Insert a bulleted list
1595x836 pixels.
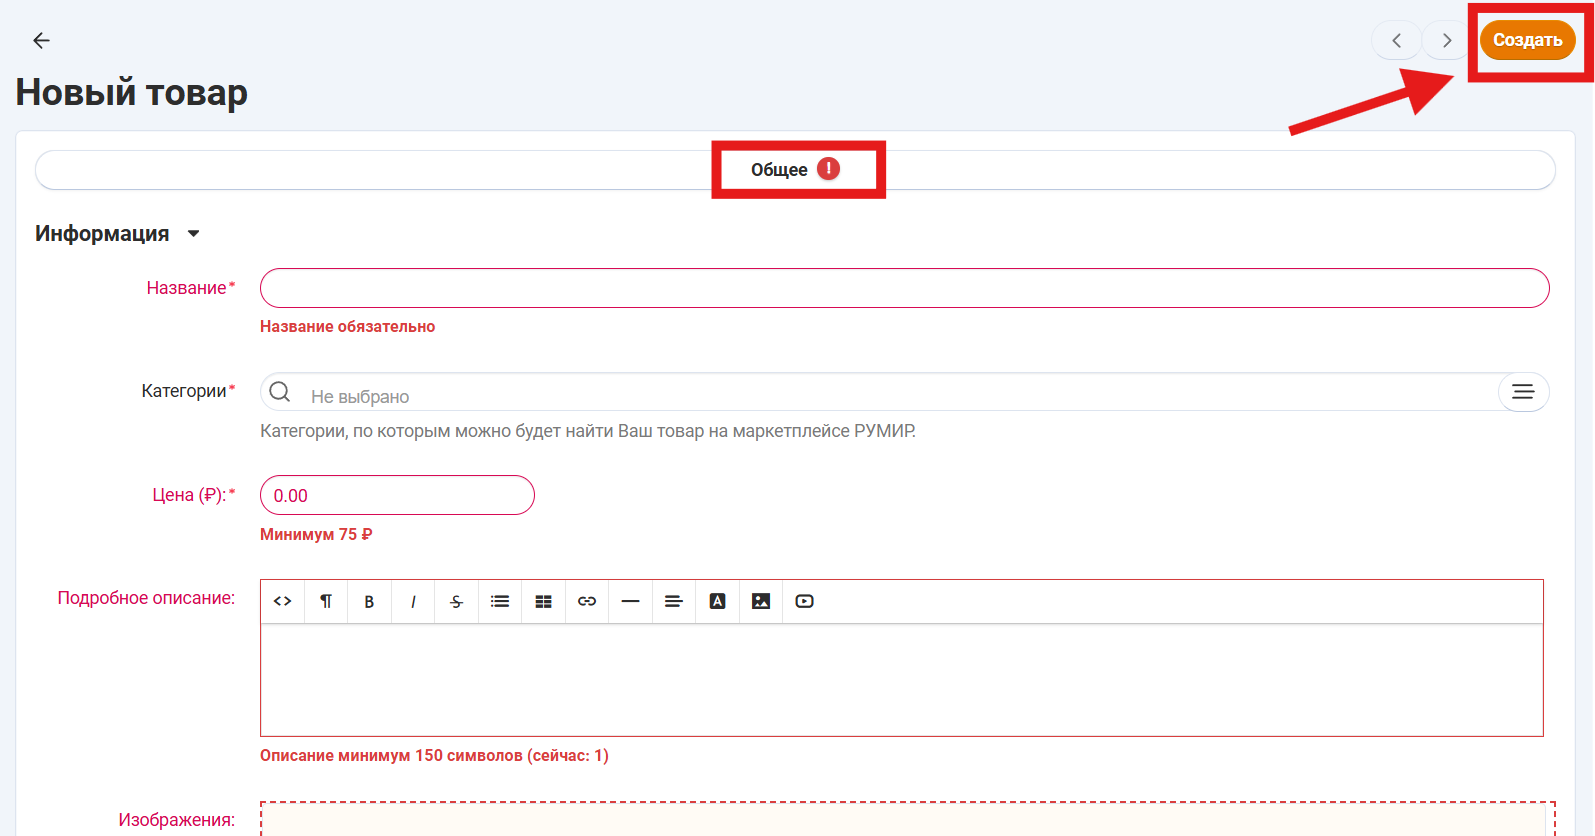[x=500, y=601]
